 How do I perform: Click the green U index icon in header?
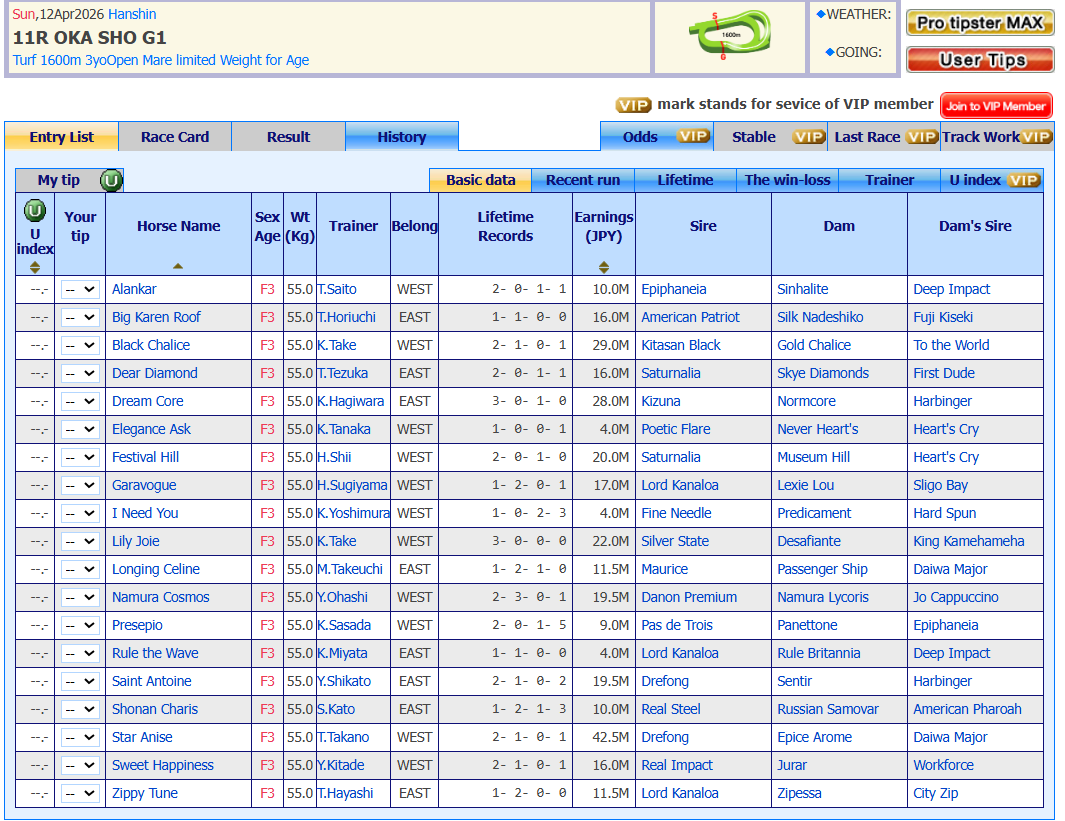[35, 211]
